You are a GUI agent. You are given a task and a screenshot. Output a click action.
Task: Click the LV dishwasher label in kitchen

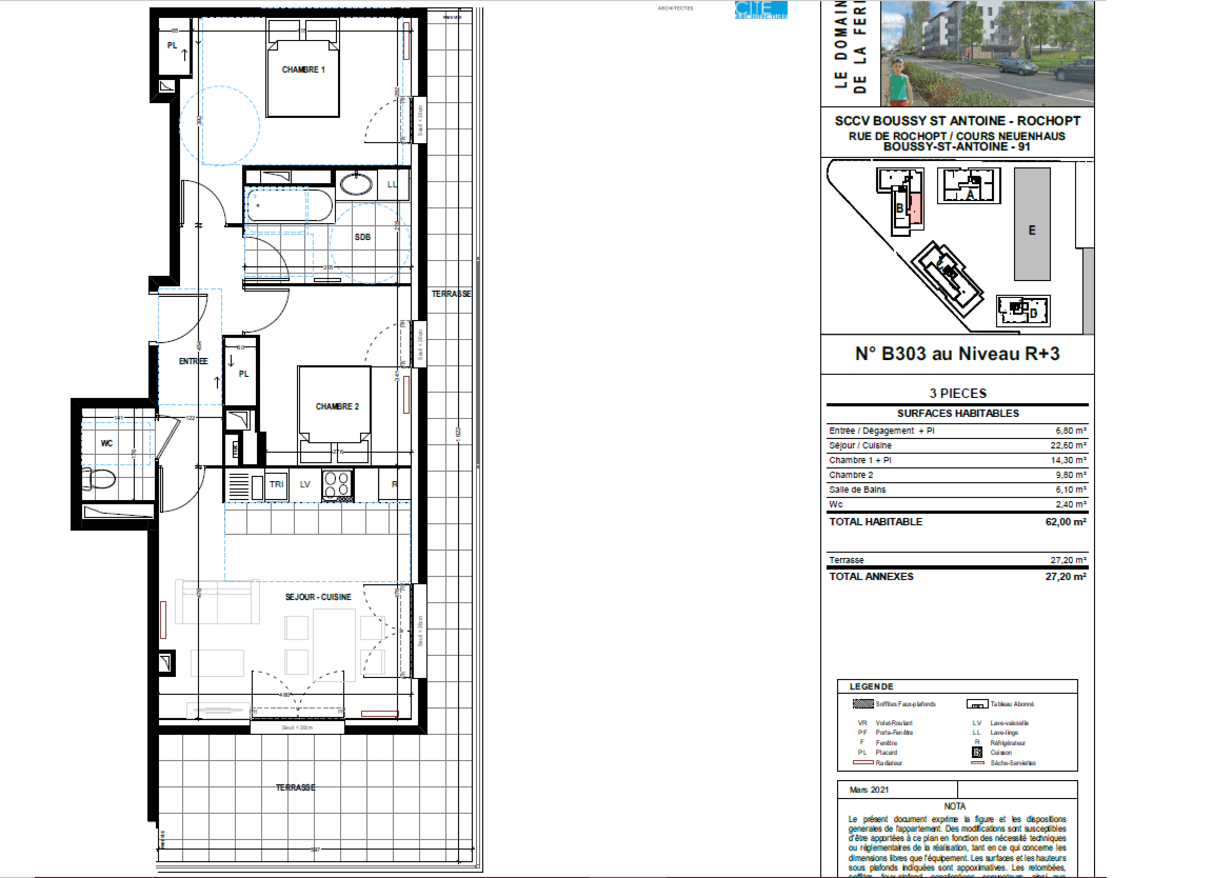[305, 484]
